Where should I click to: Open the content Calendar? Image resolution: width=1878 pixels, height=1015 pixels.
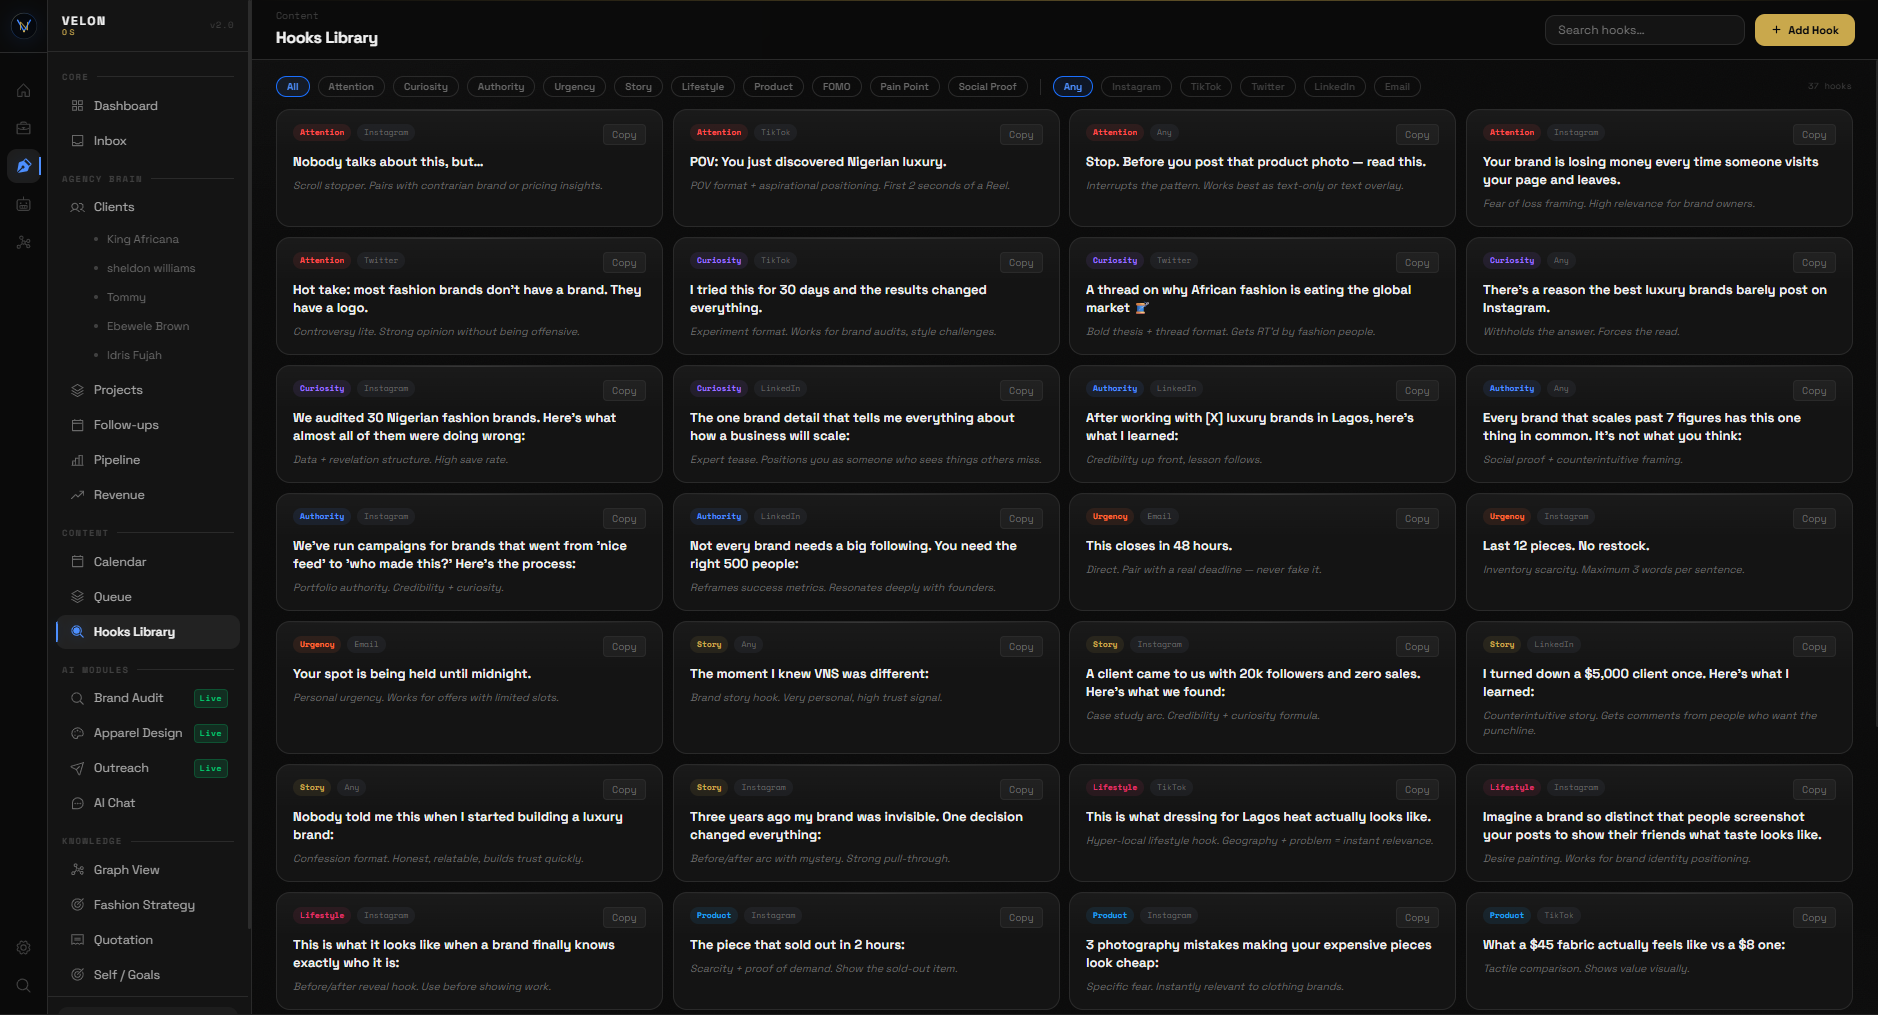tap(148, 562)
